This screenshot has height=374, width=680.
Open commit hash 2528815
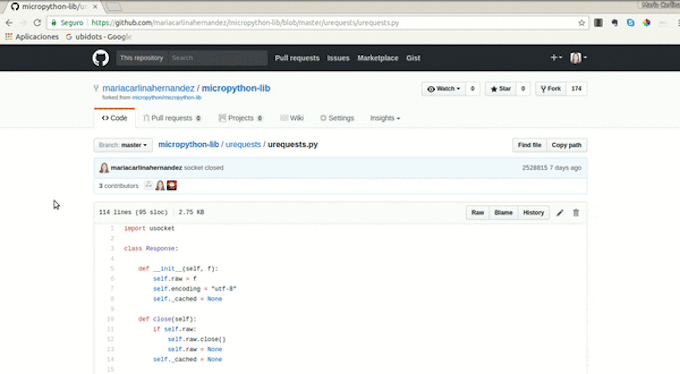(x=535, y=168)
